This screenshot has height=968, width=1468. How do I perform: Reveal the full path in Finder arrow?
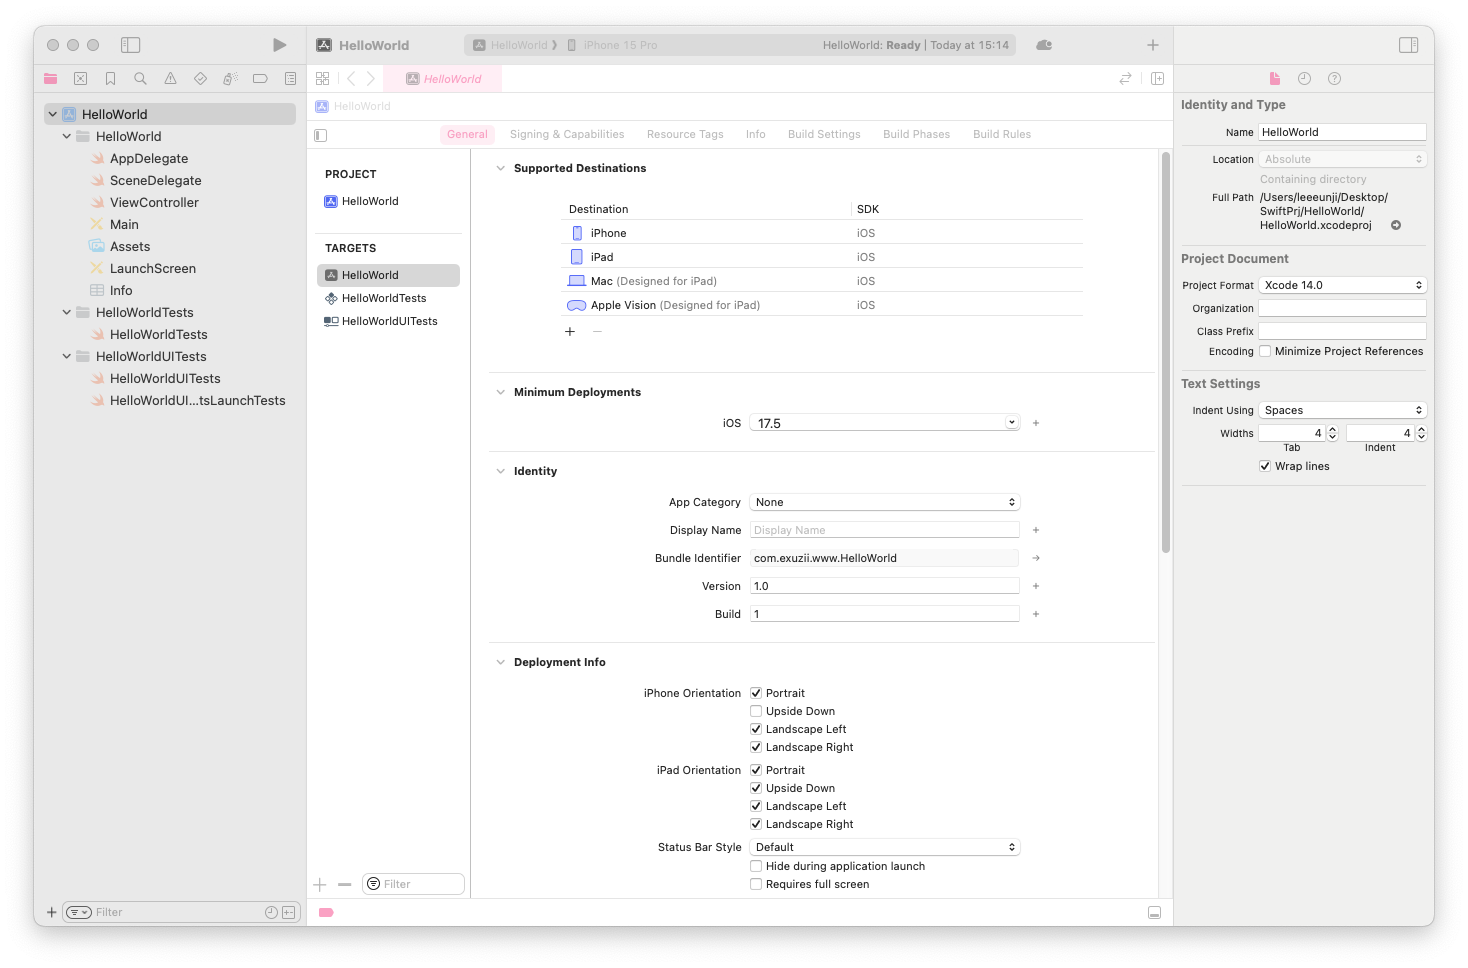(x=1396, y=225)
